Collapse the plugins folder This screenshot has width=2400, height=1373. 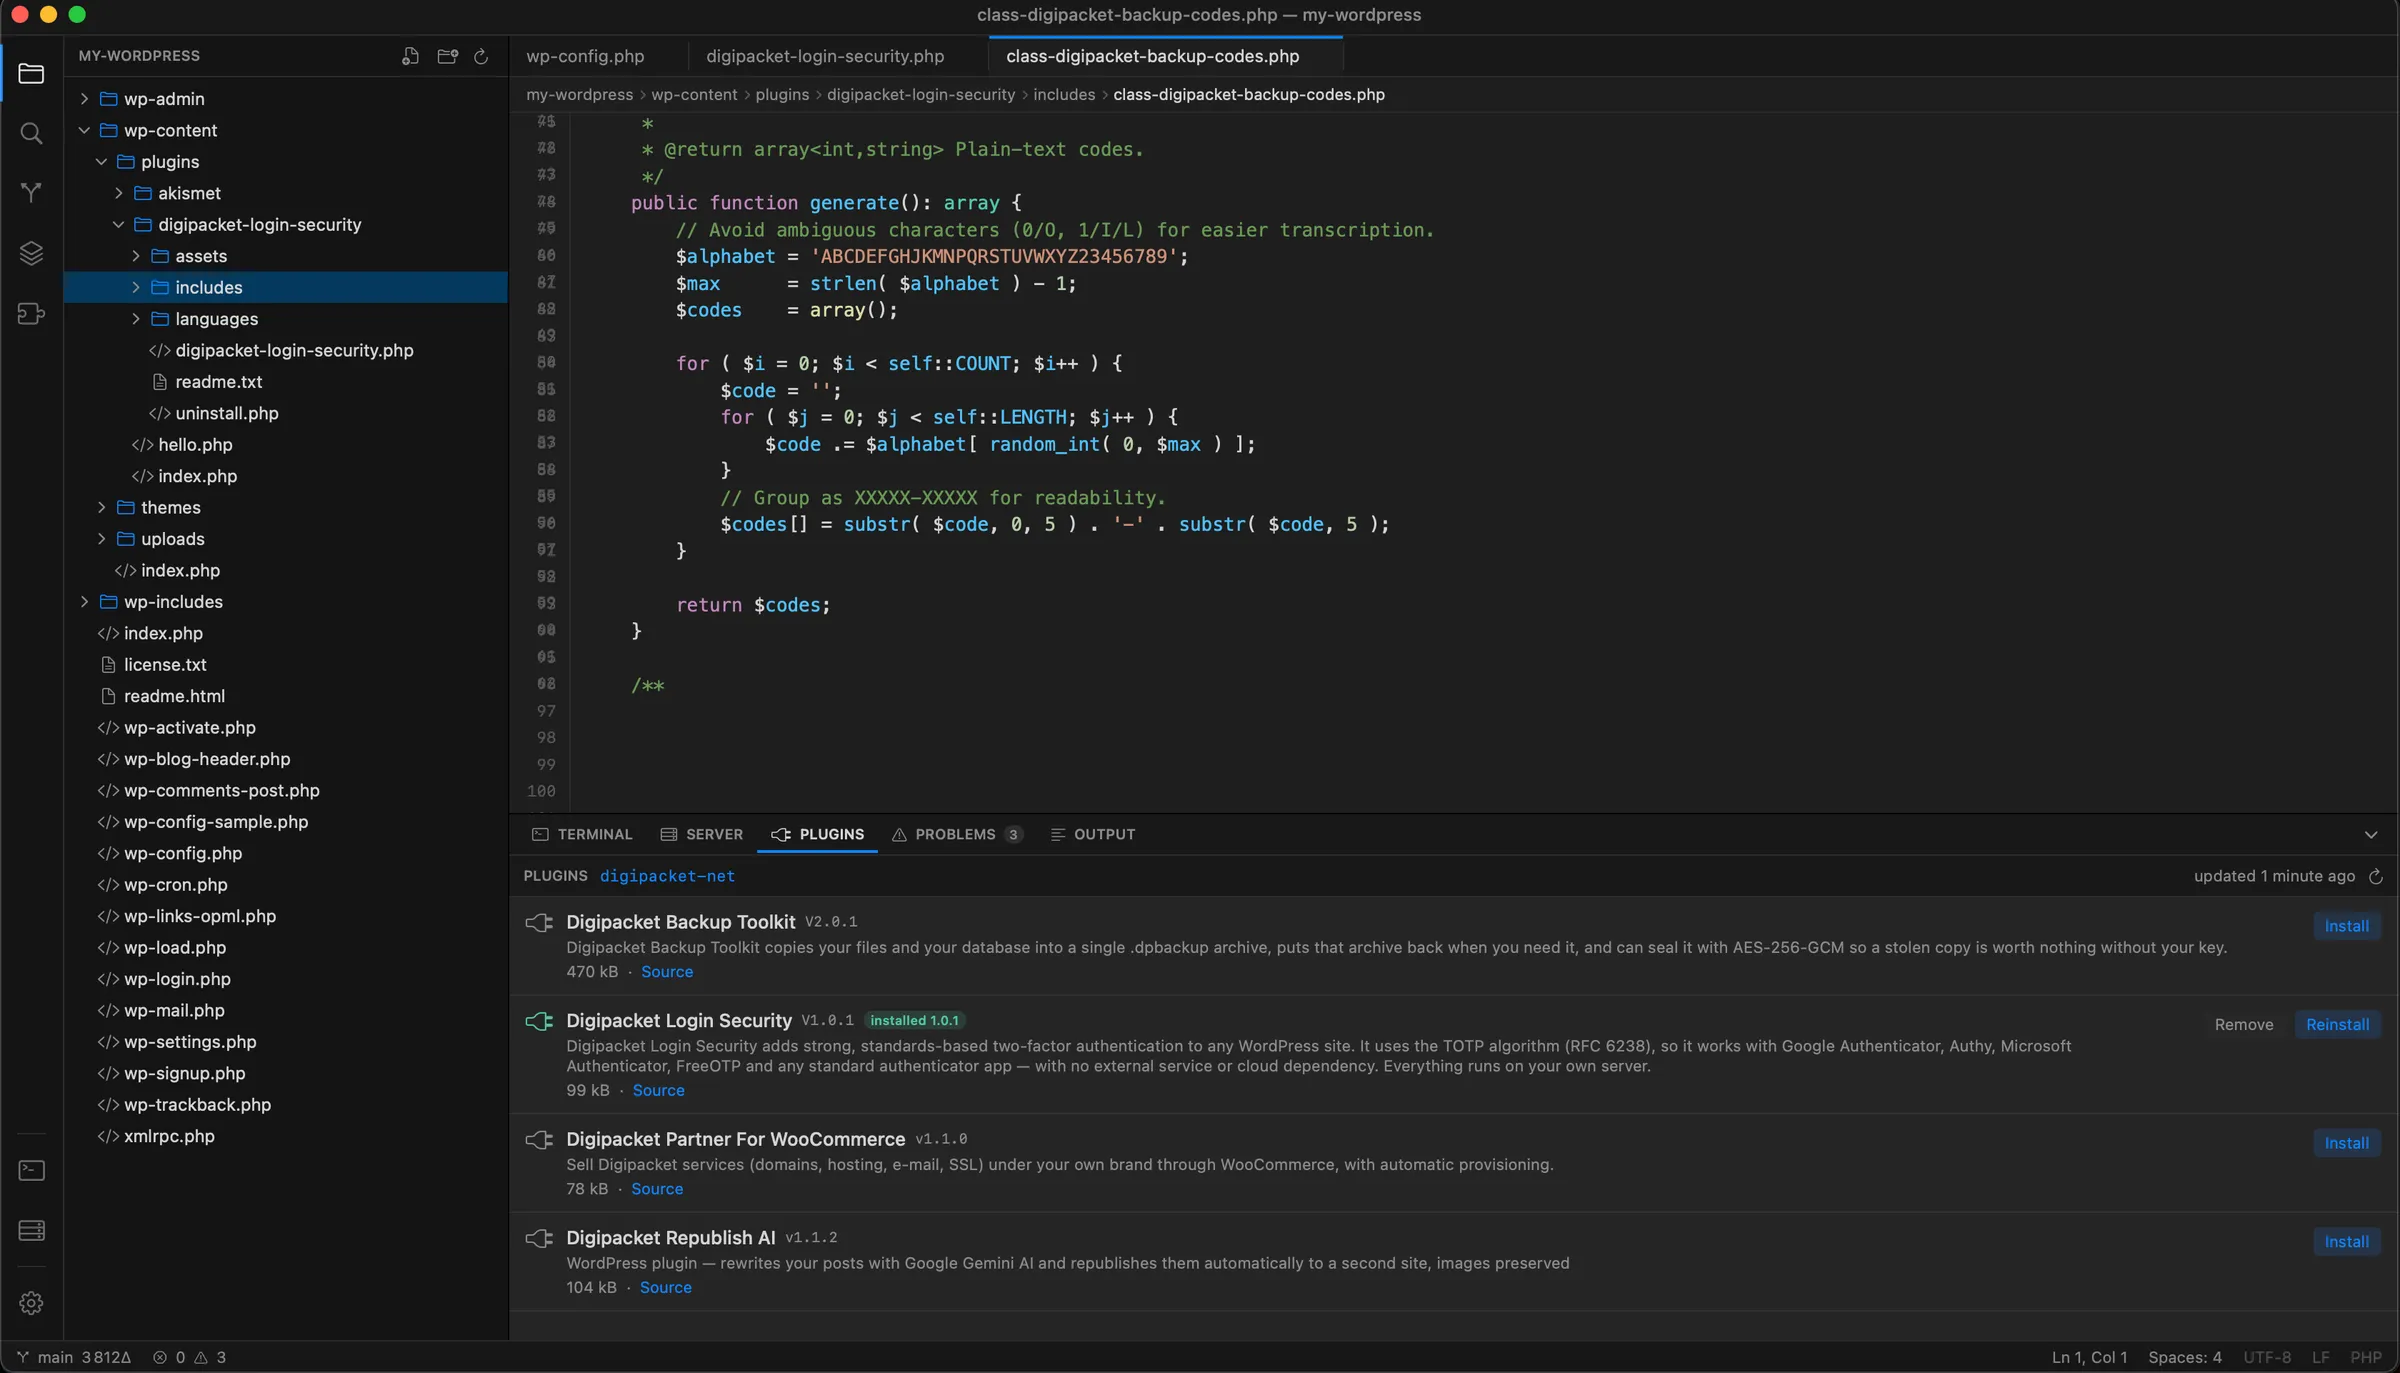pos(101,162)
